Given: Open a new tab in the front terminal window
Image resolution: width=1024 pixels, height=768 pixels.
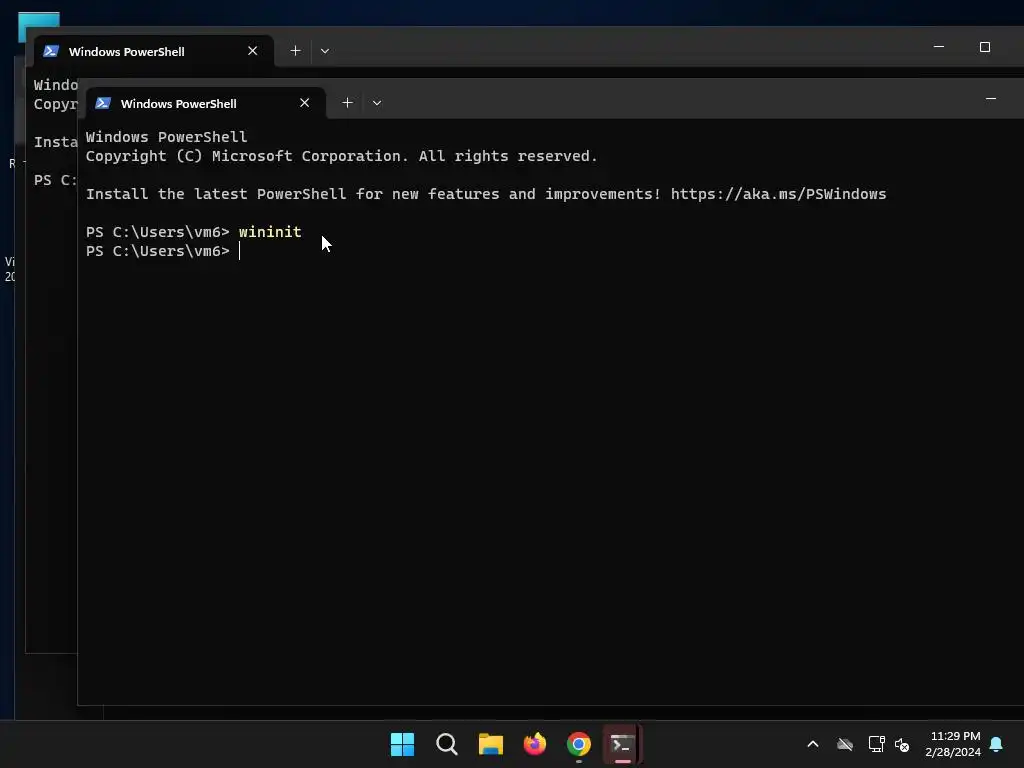Looking at the screenshot, I should click(x=347, y=103).
